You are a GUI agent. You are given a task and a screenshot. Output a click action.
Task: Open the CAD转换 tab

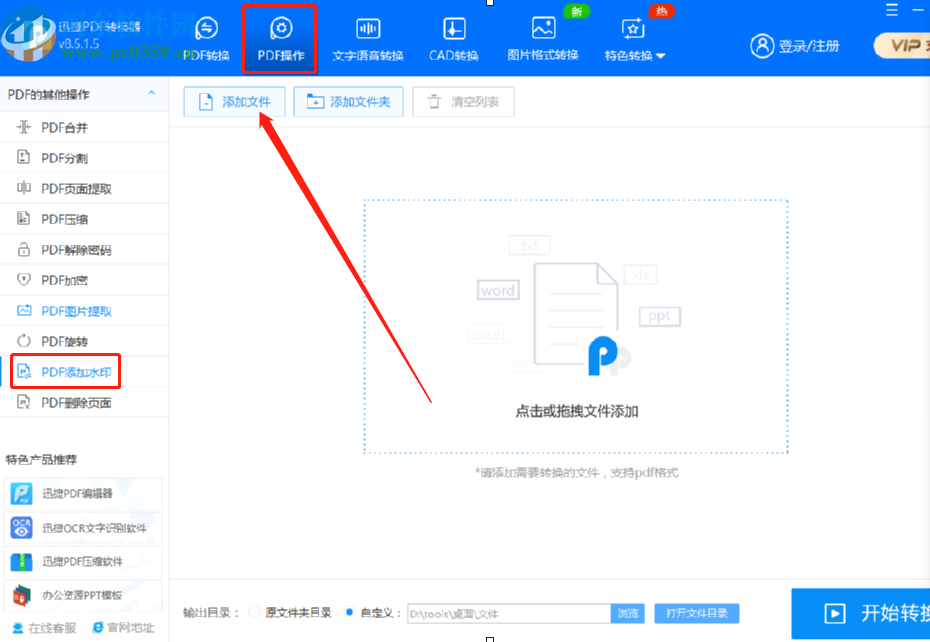(x=454, y=39)
